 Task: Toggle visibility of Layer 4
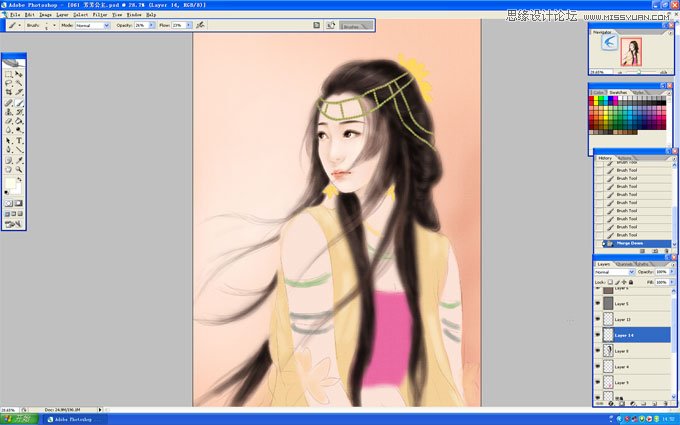(x=597, y=366)
